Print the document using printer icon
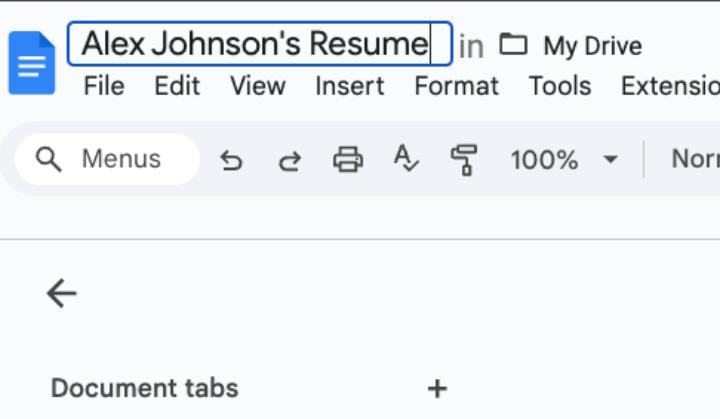Screen dimensions: 720x419 point(348,159)
